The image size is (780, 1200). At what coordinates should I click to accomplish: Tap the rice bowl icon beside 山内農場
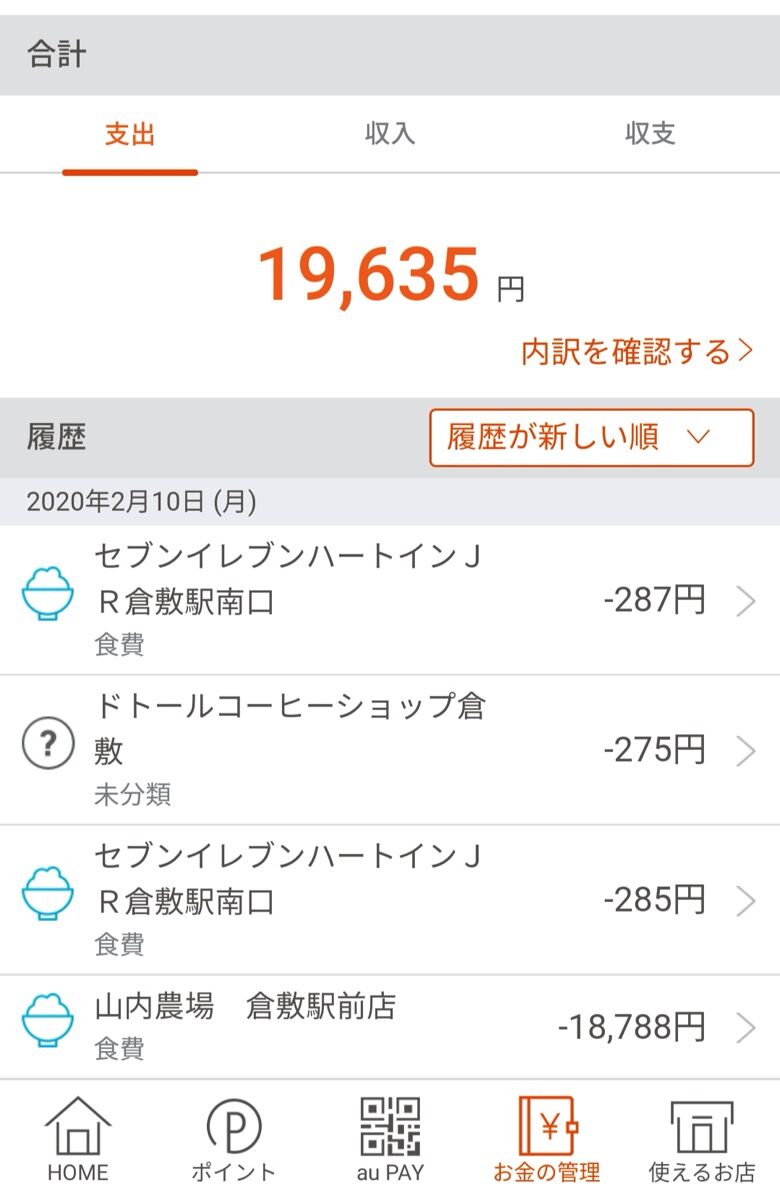pyautogui.click(x=48, y=1020)
